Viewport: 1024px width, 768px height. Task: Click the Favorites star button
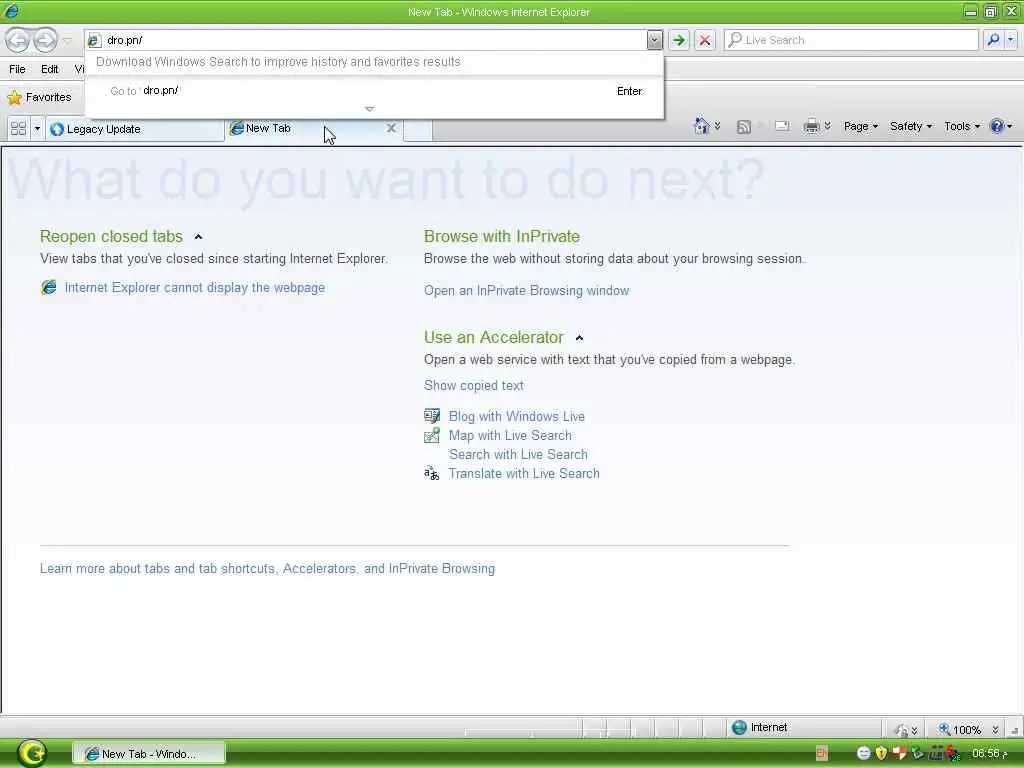(x=39, y=97)
